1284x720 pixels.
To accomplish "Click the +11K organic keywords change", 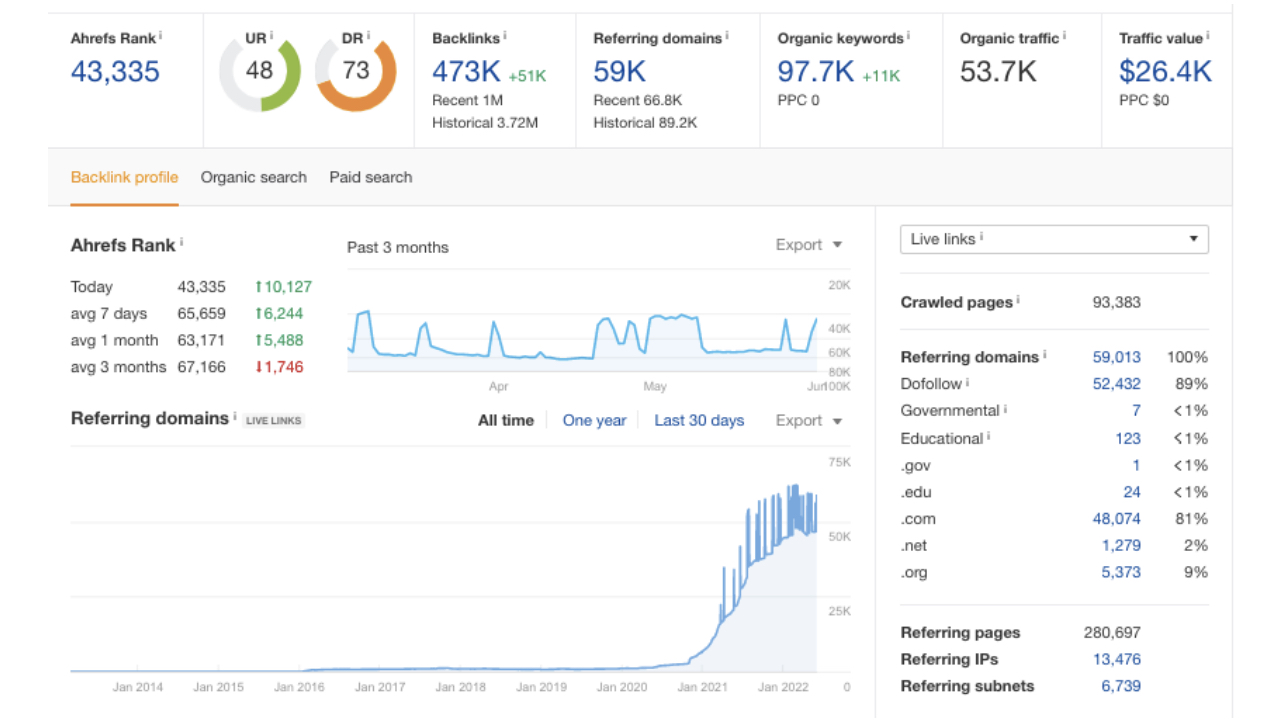I will [x=881, y=76].
